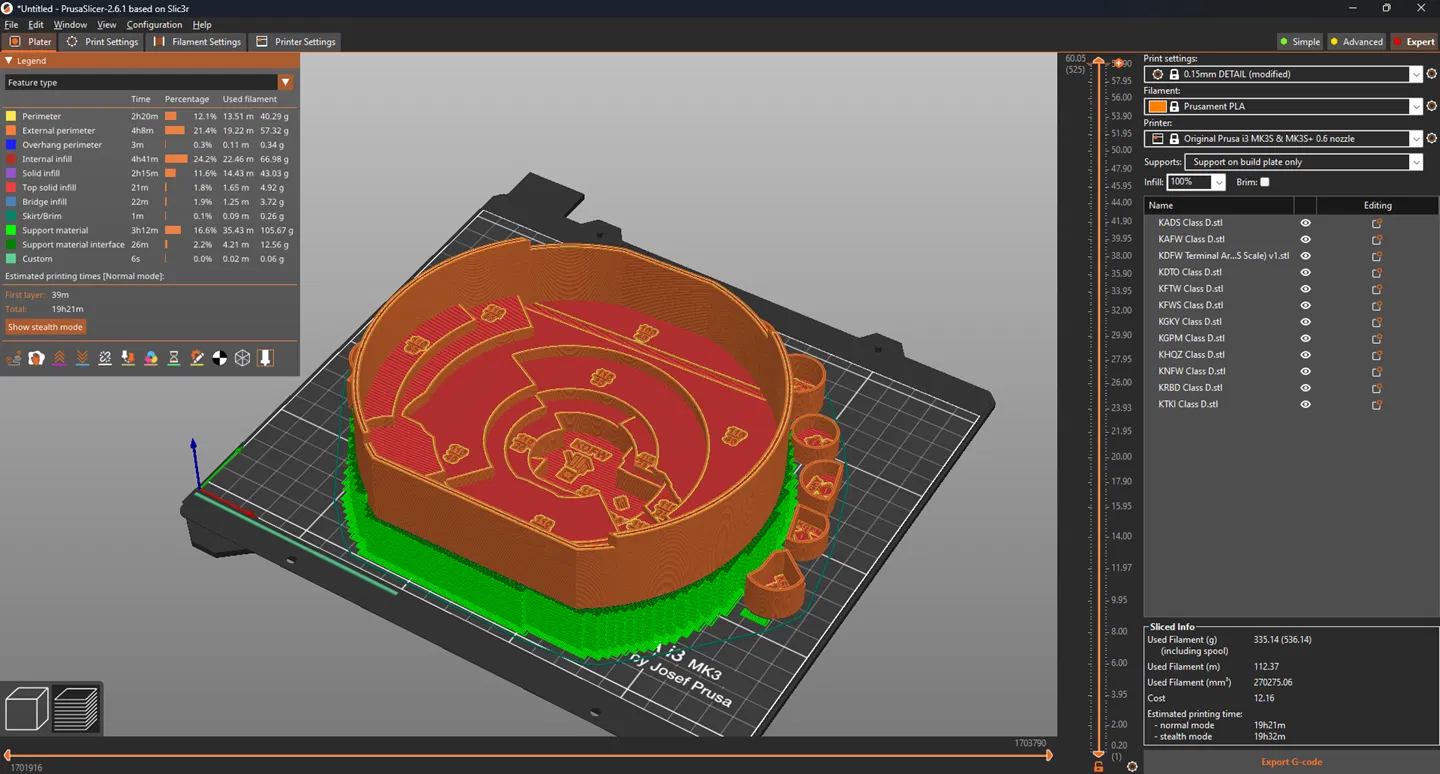The image size is (1440, 774).
Task: Hide KHQZ Class D.stl with eye icon
Action: [1305, 355]
